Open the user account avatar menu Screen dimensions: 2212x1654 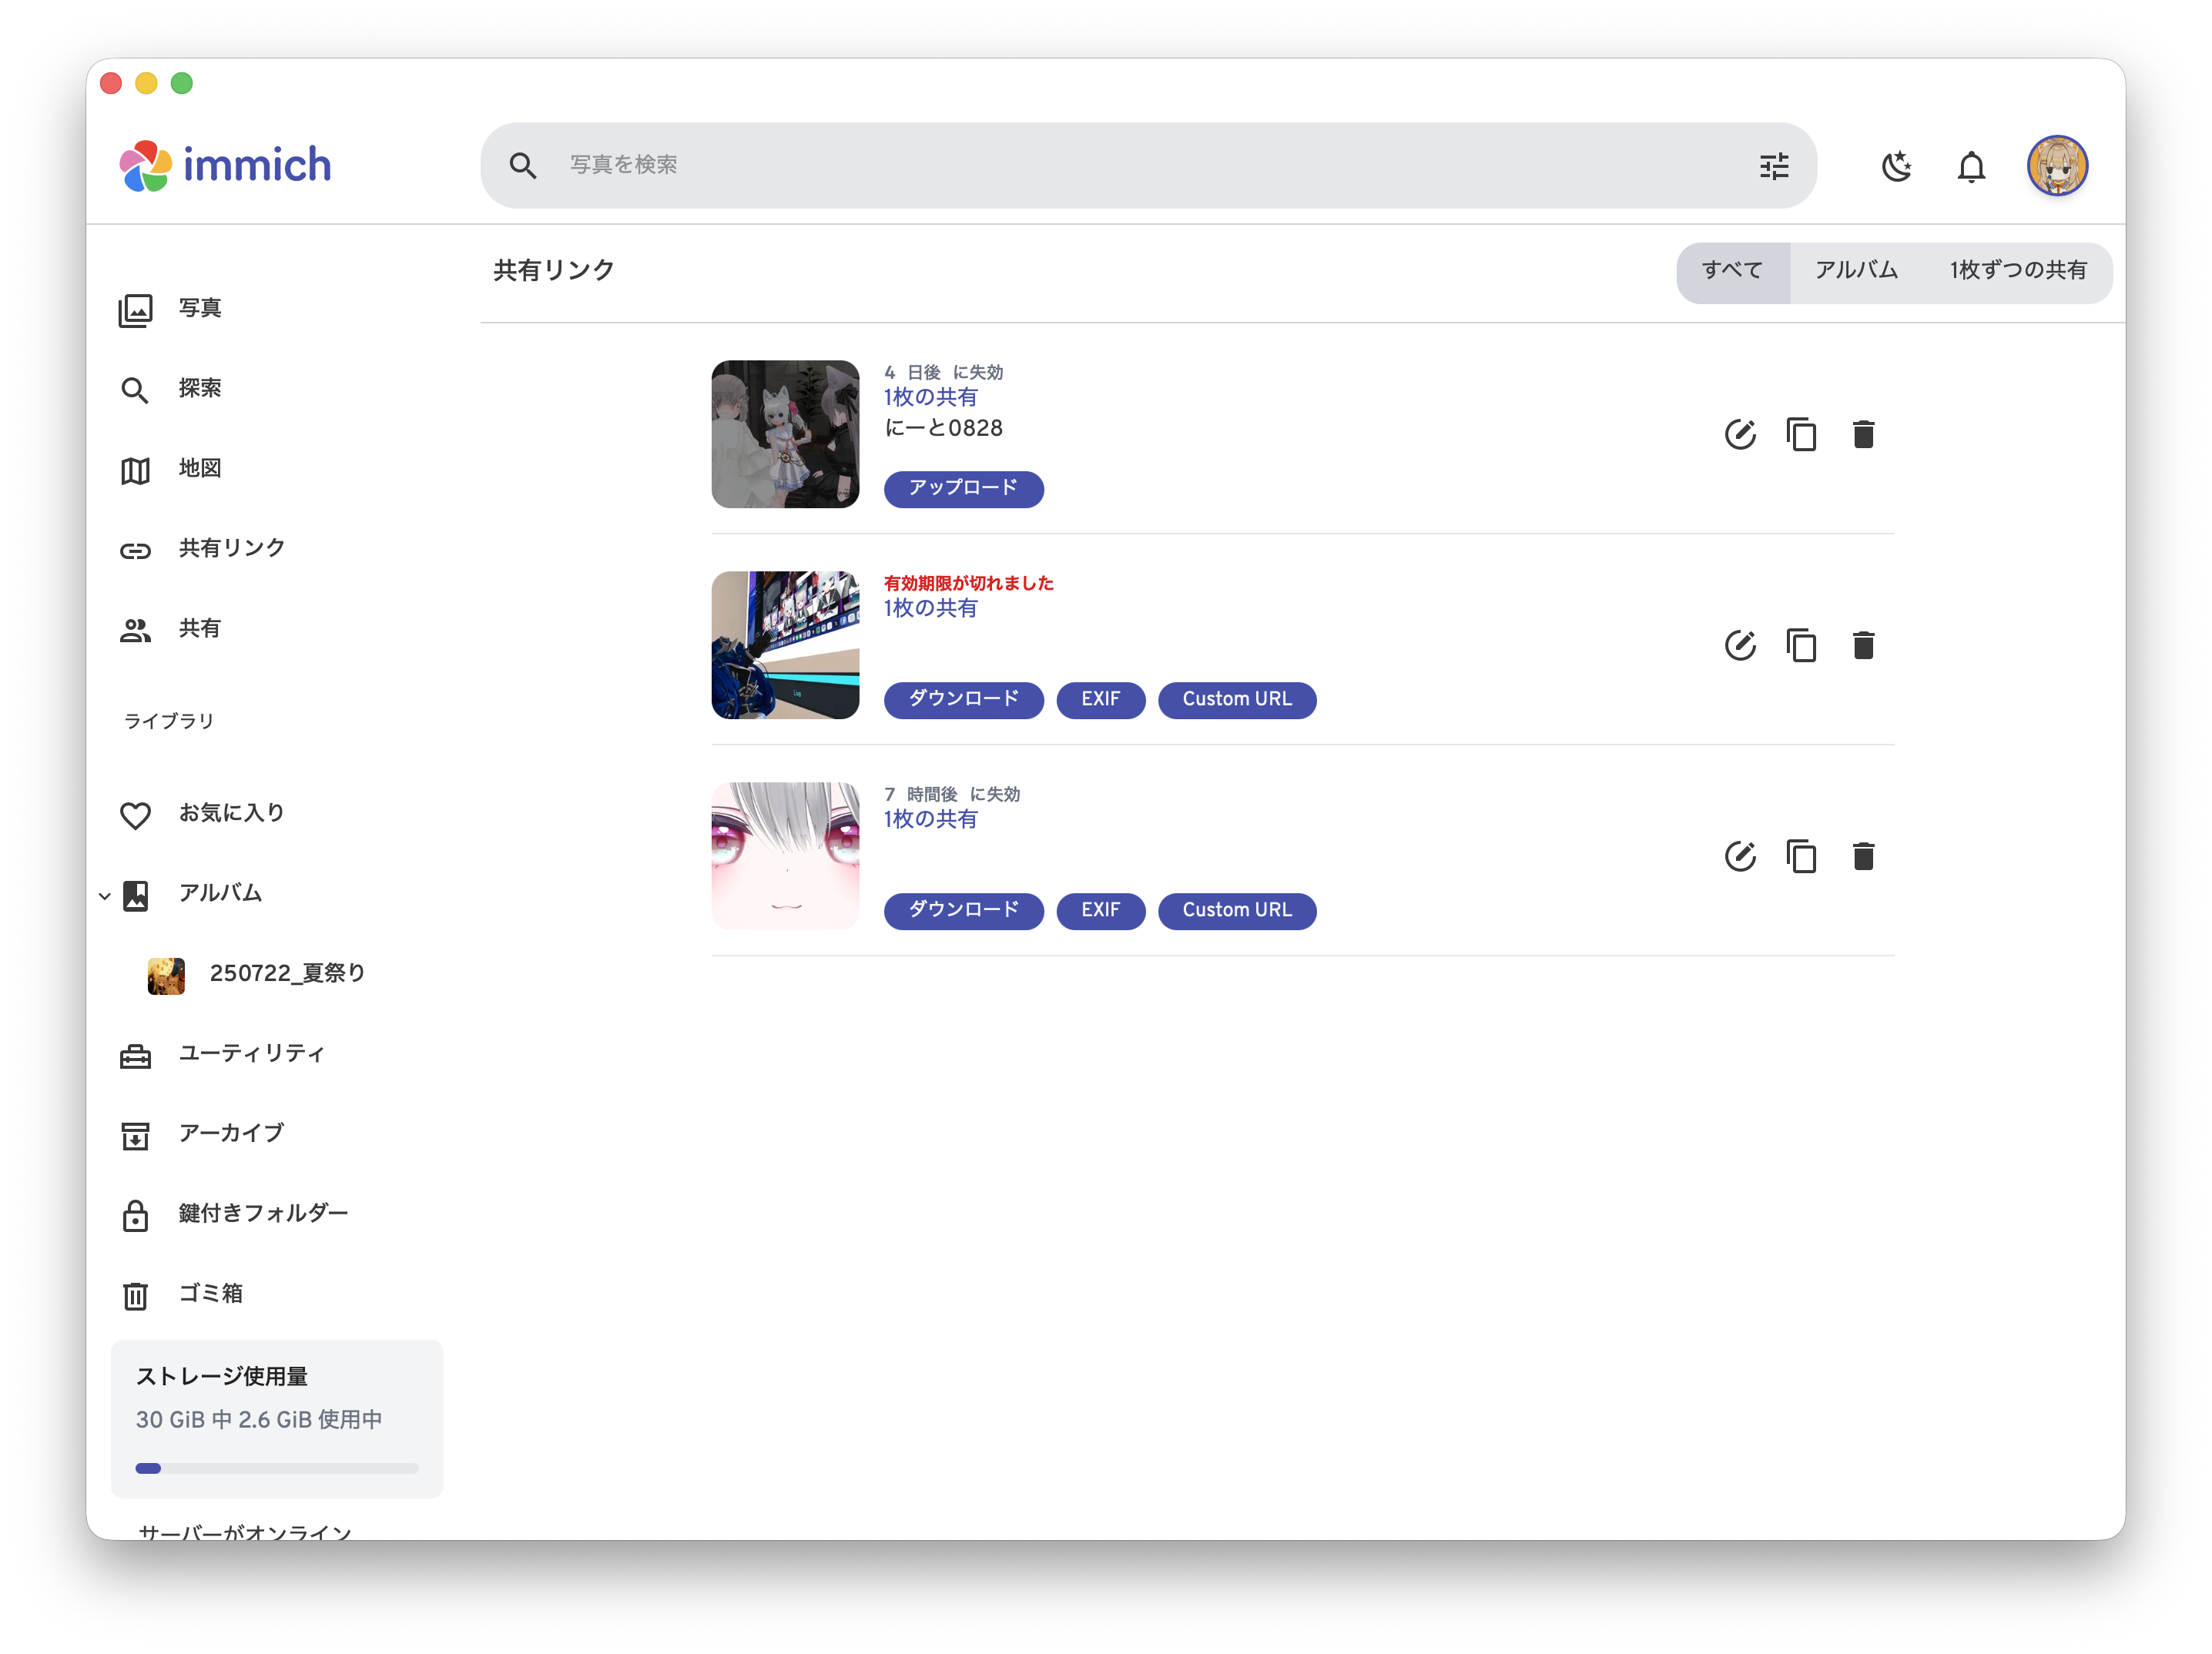[2056, 166]
